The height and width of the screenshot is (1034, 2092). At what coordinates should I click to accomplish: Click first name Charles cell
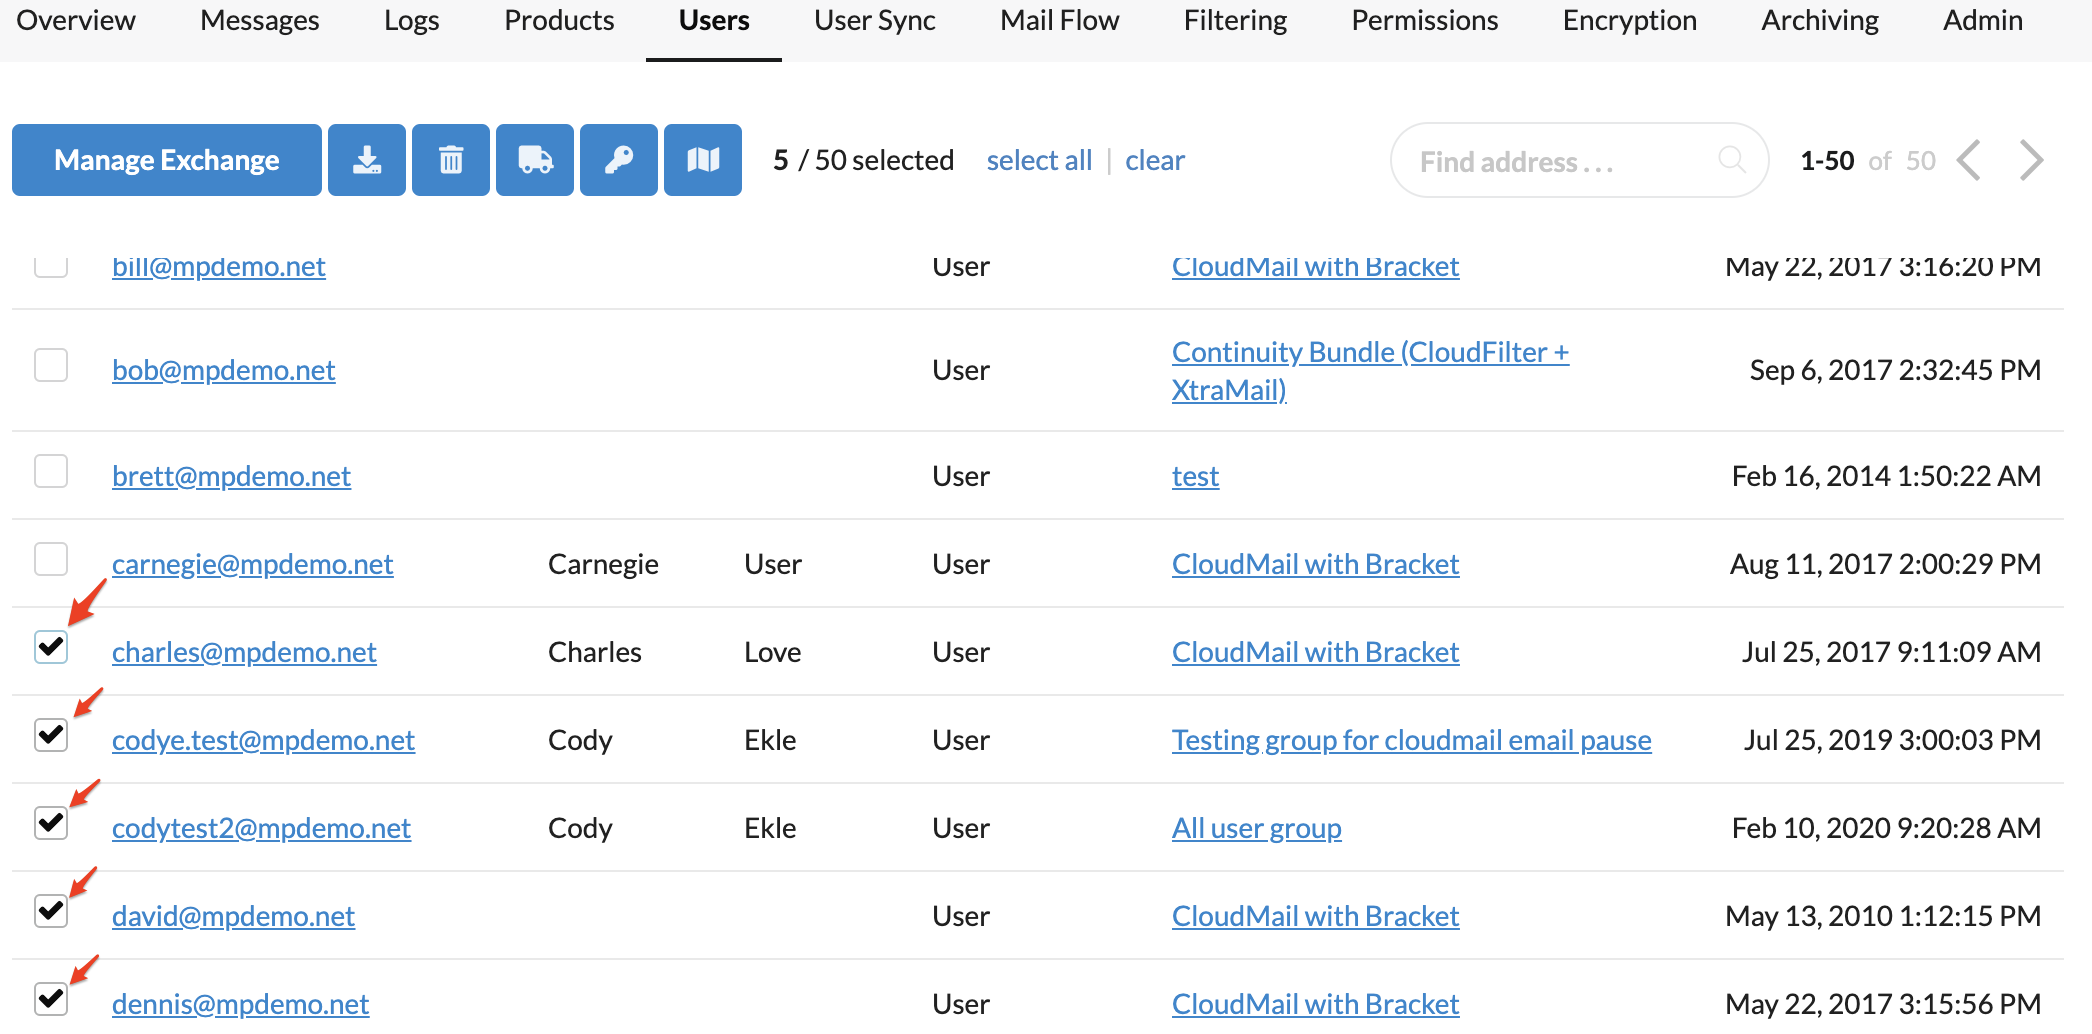595,652
